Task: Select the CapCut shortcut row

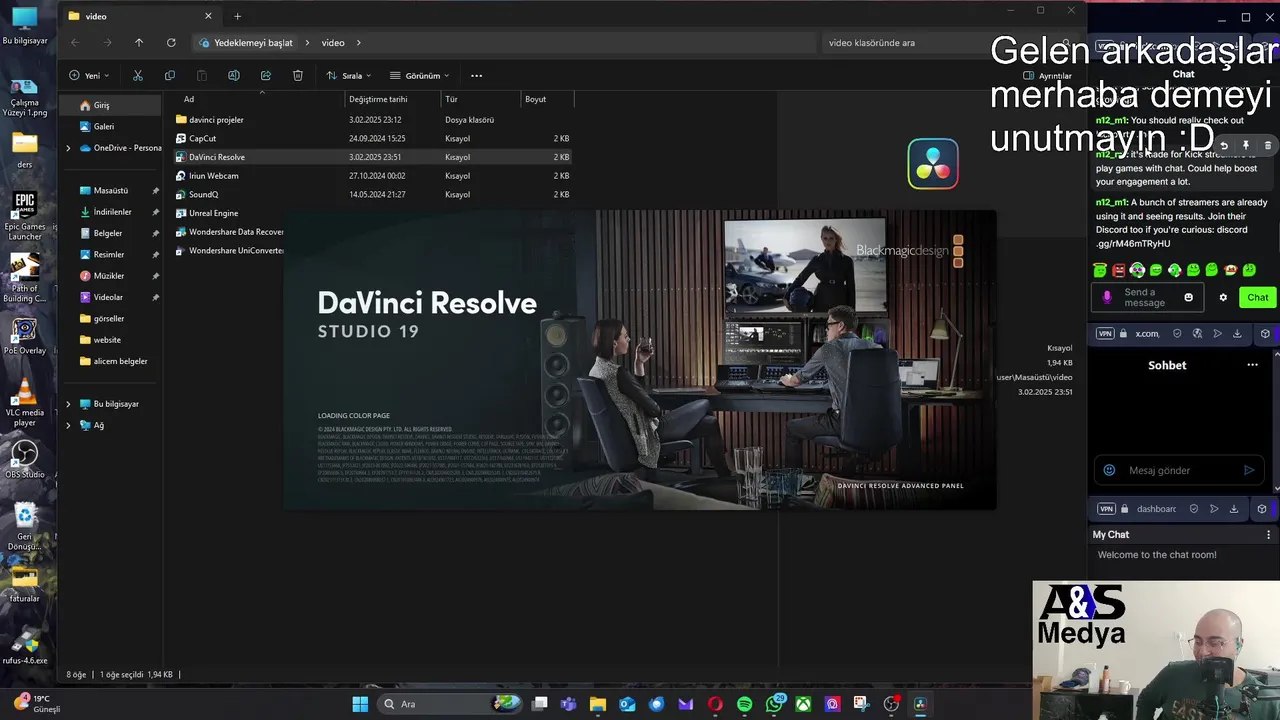Action: pyautogui.click(x=373, y=138)
